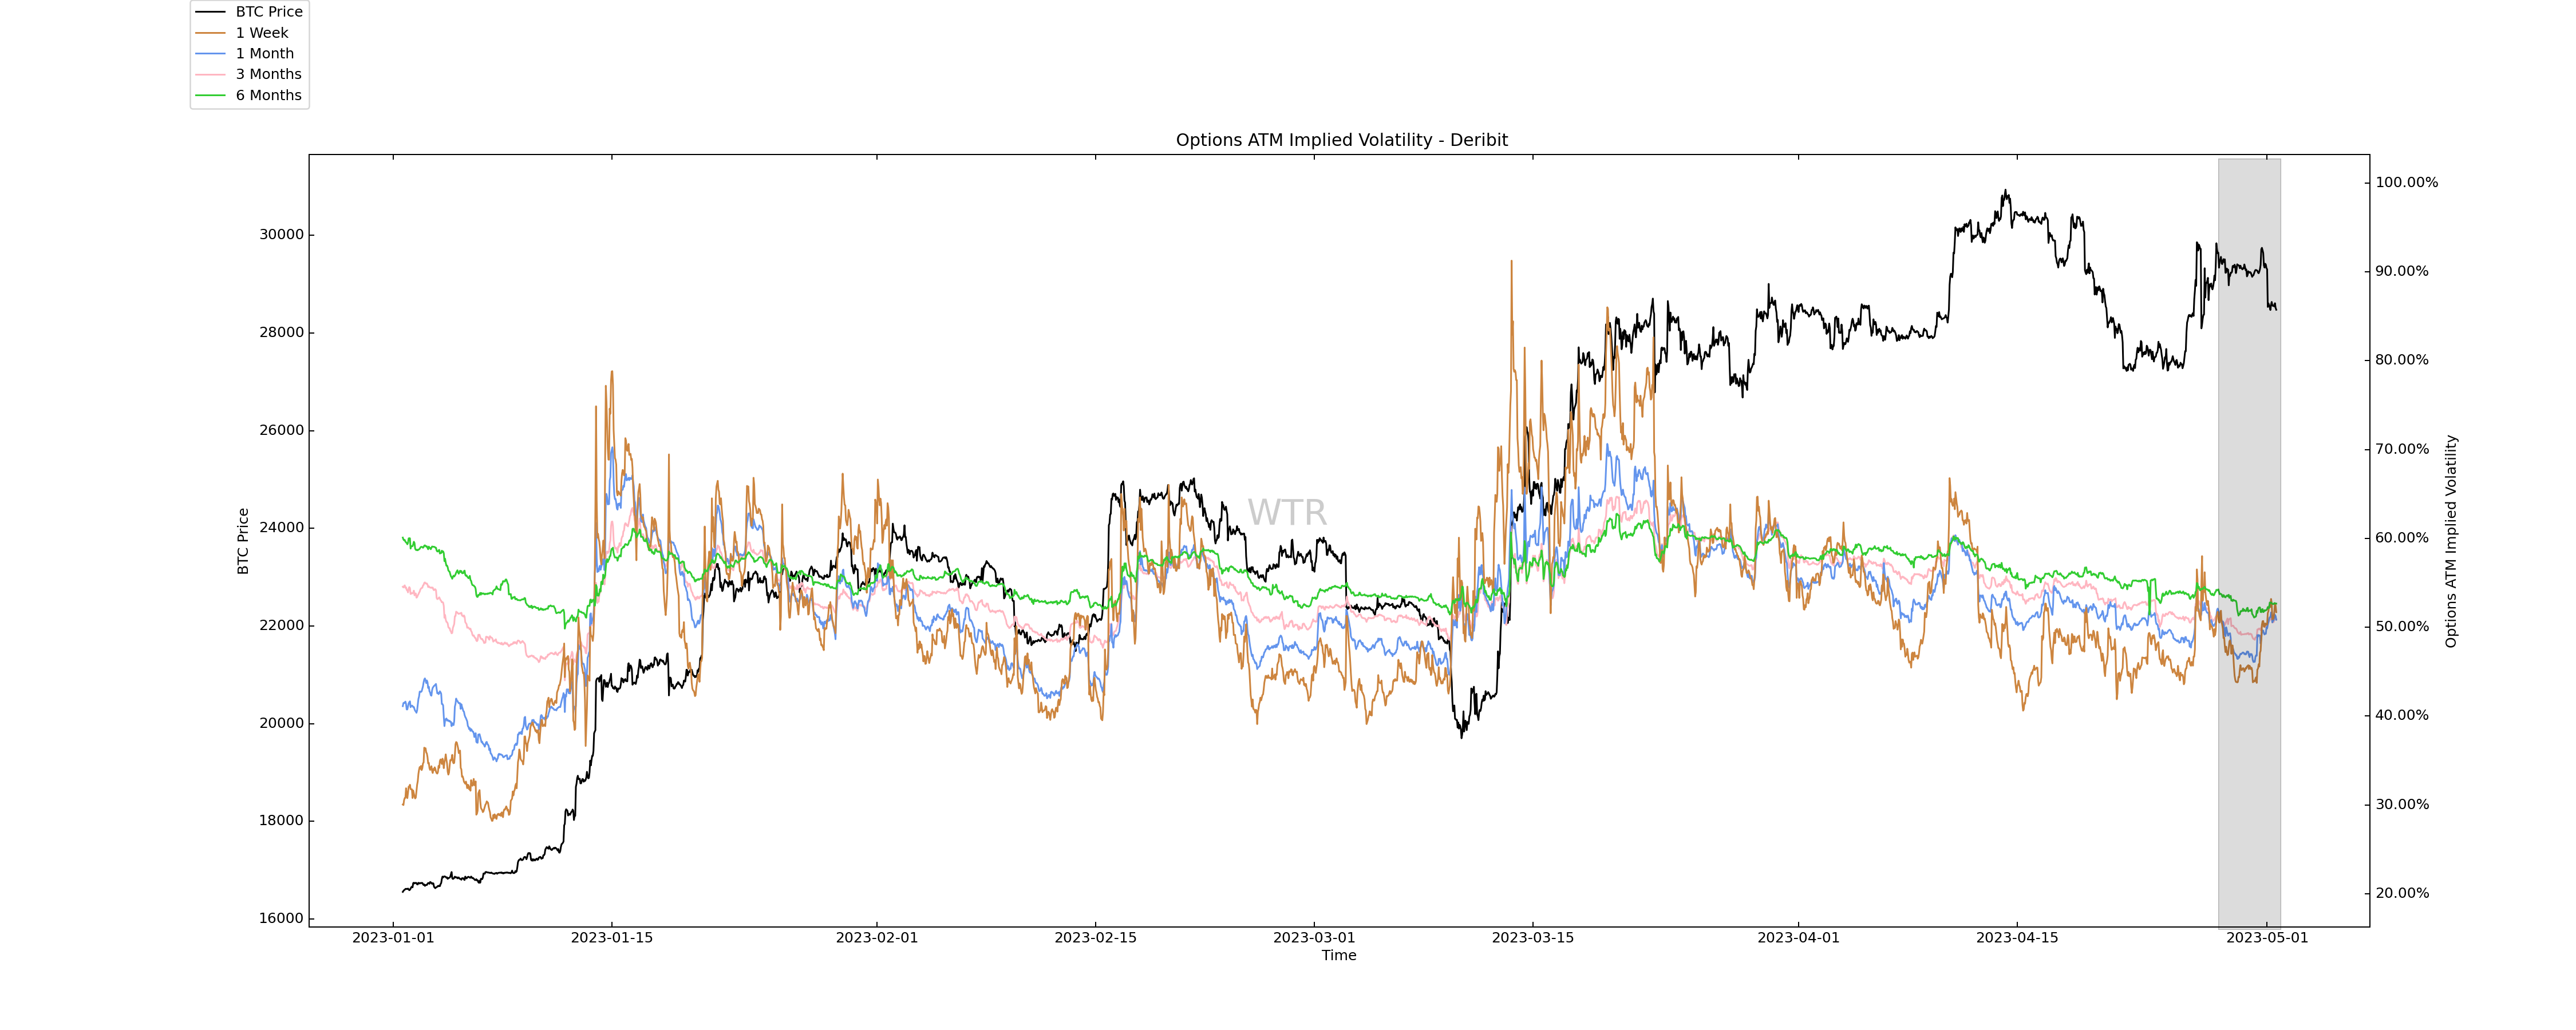2576x1030 pixels.
Task: Click the 3 Months legend label
Action: (269, 74)
